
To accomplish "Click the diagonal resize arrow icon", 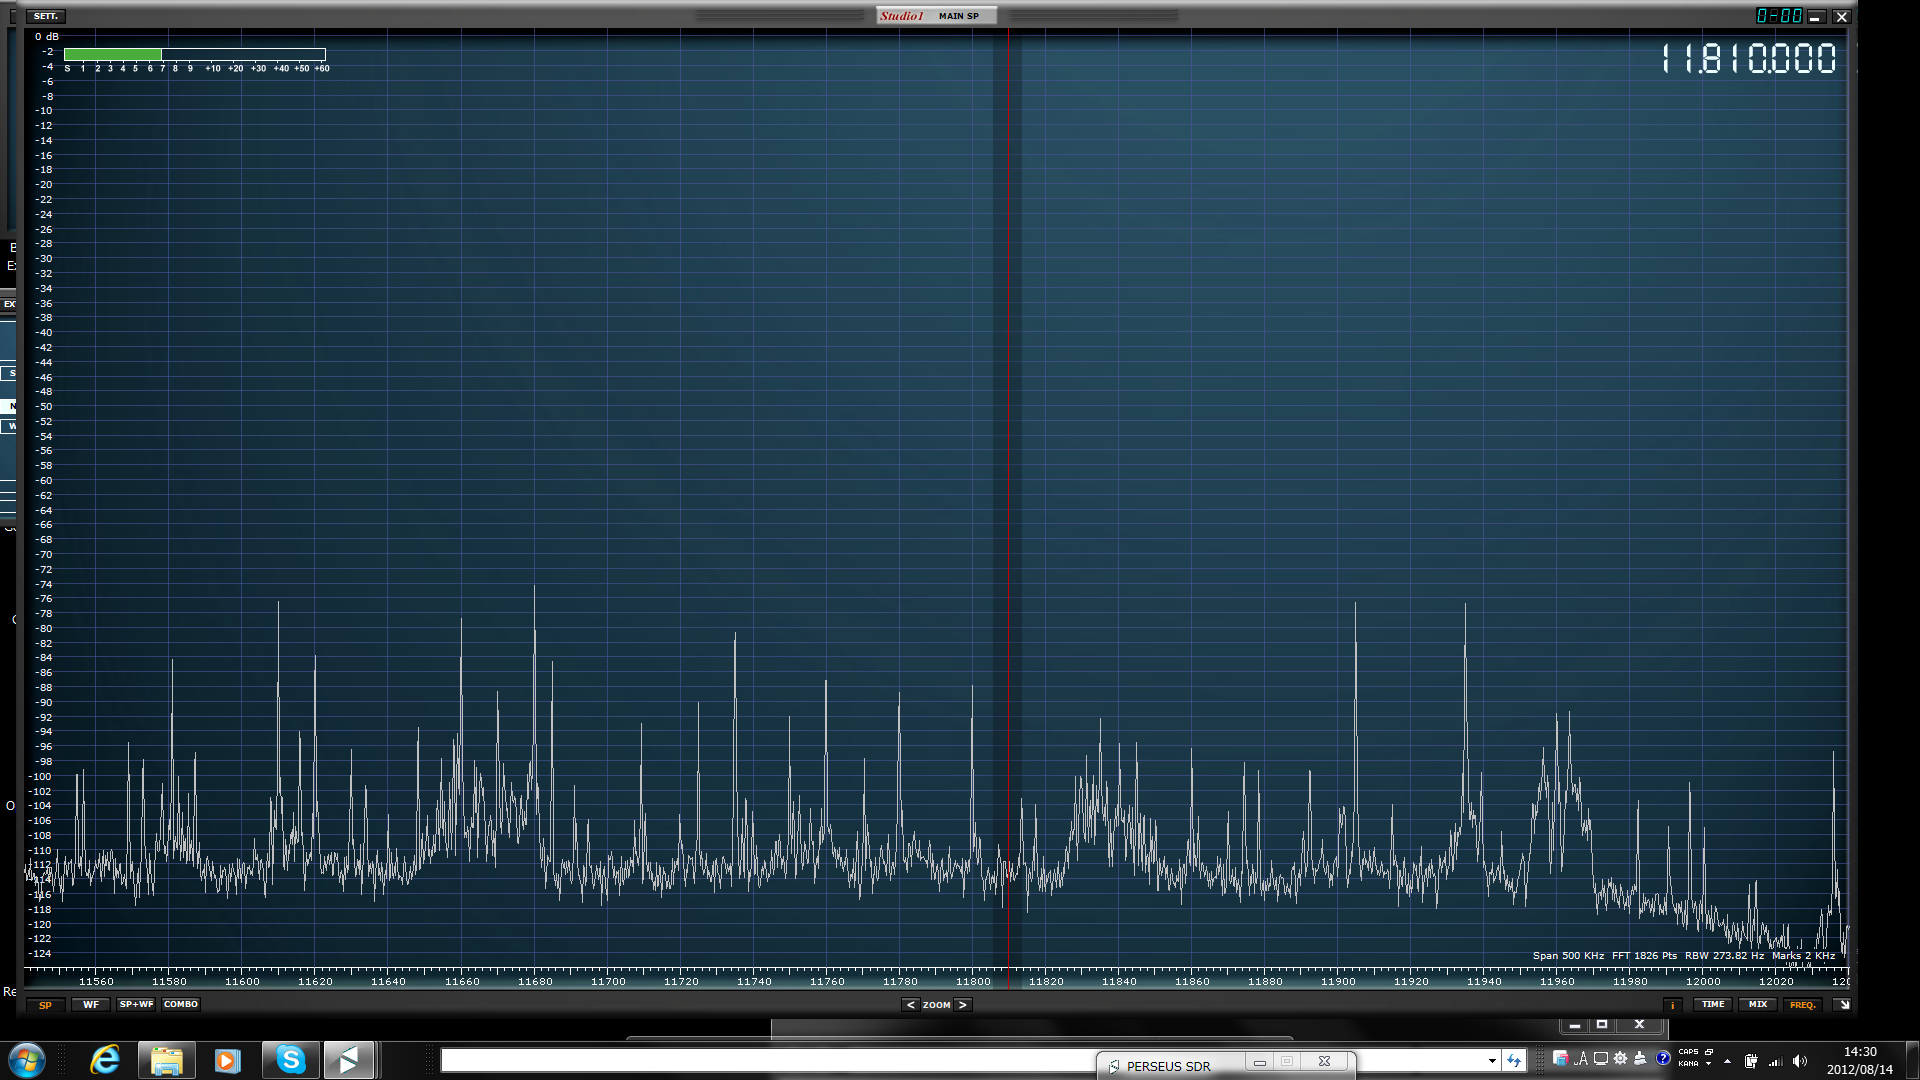I will click(x=1843, y=1005).
